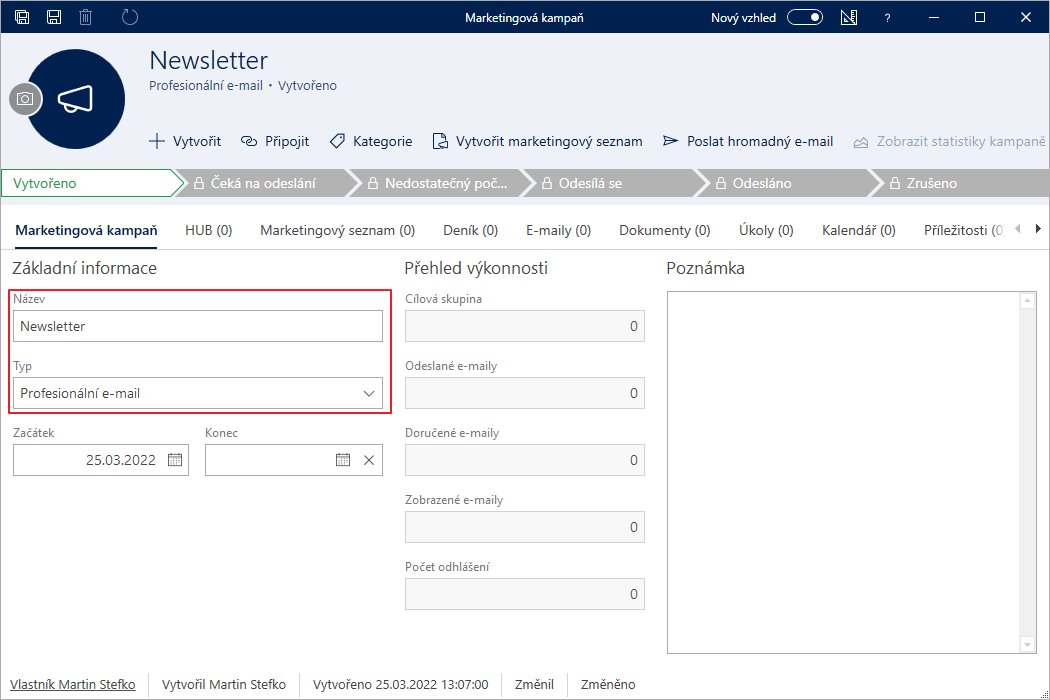This screenshot has height=700, width=1050.
Task: Click Vlastník Martin Stefko link
Action: tap(72, 685)
